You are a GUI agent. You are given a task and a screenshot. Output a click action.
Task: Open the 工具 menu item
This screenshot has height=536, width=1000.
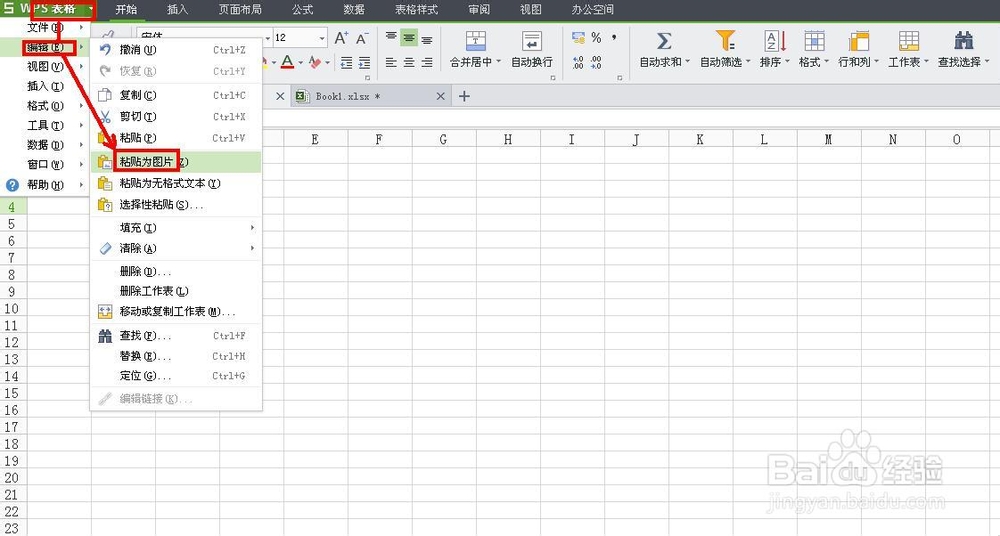tap(45, 126)
